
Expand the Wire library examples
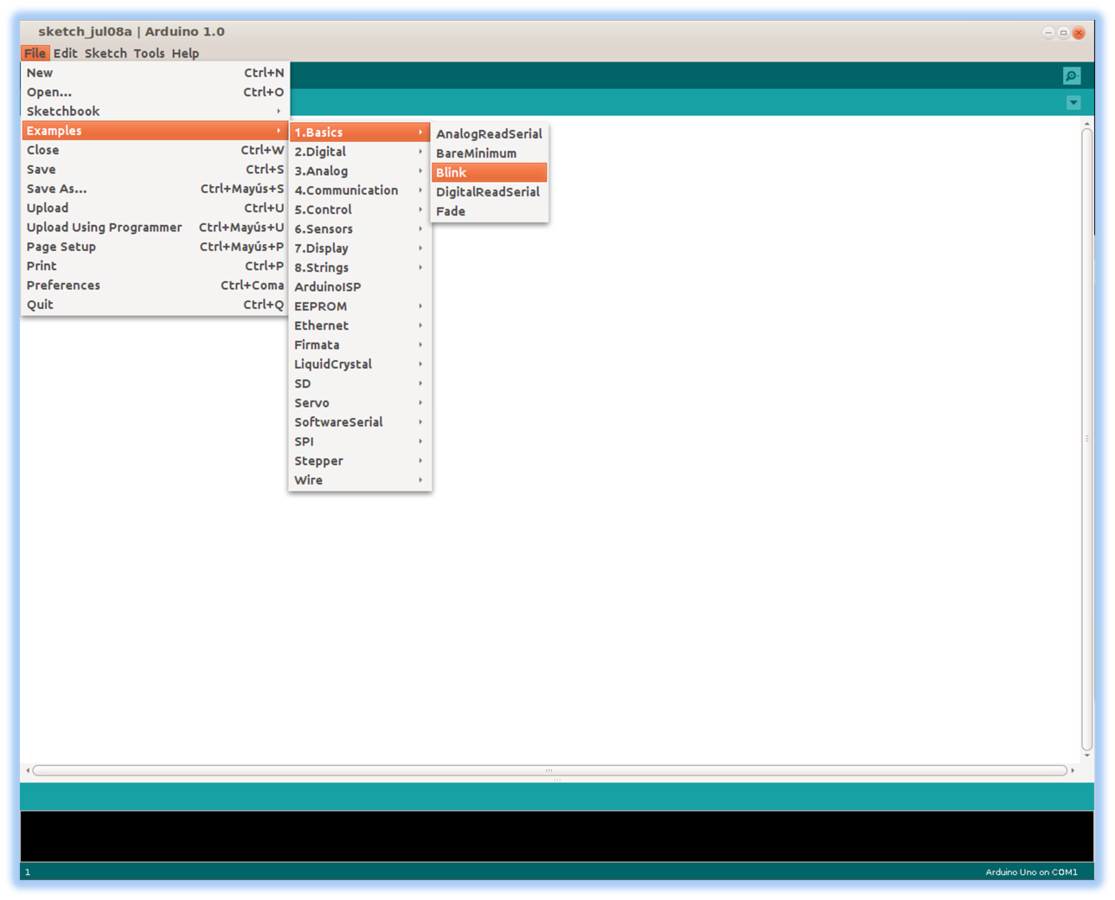tap(360, 480)
